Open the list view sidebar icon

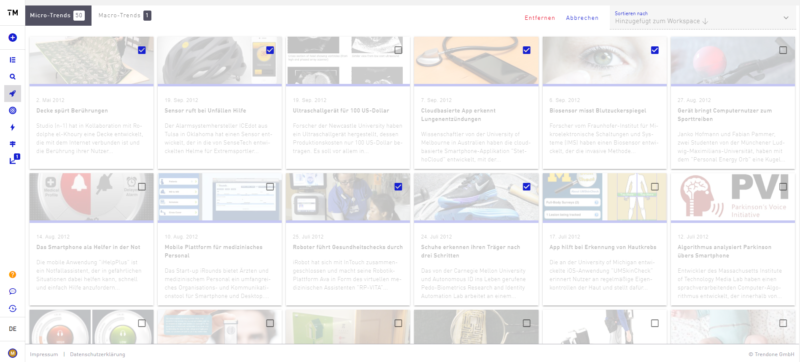[13, 60]
